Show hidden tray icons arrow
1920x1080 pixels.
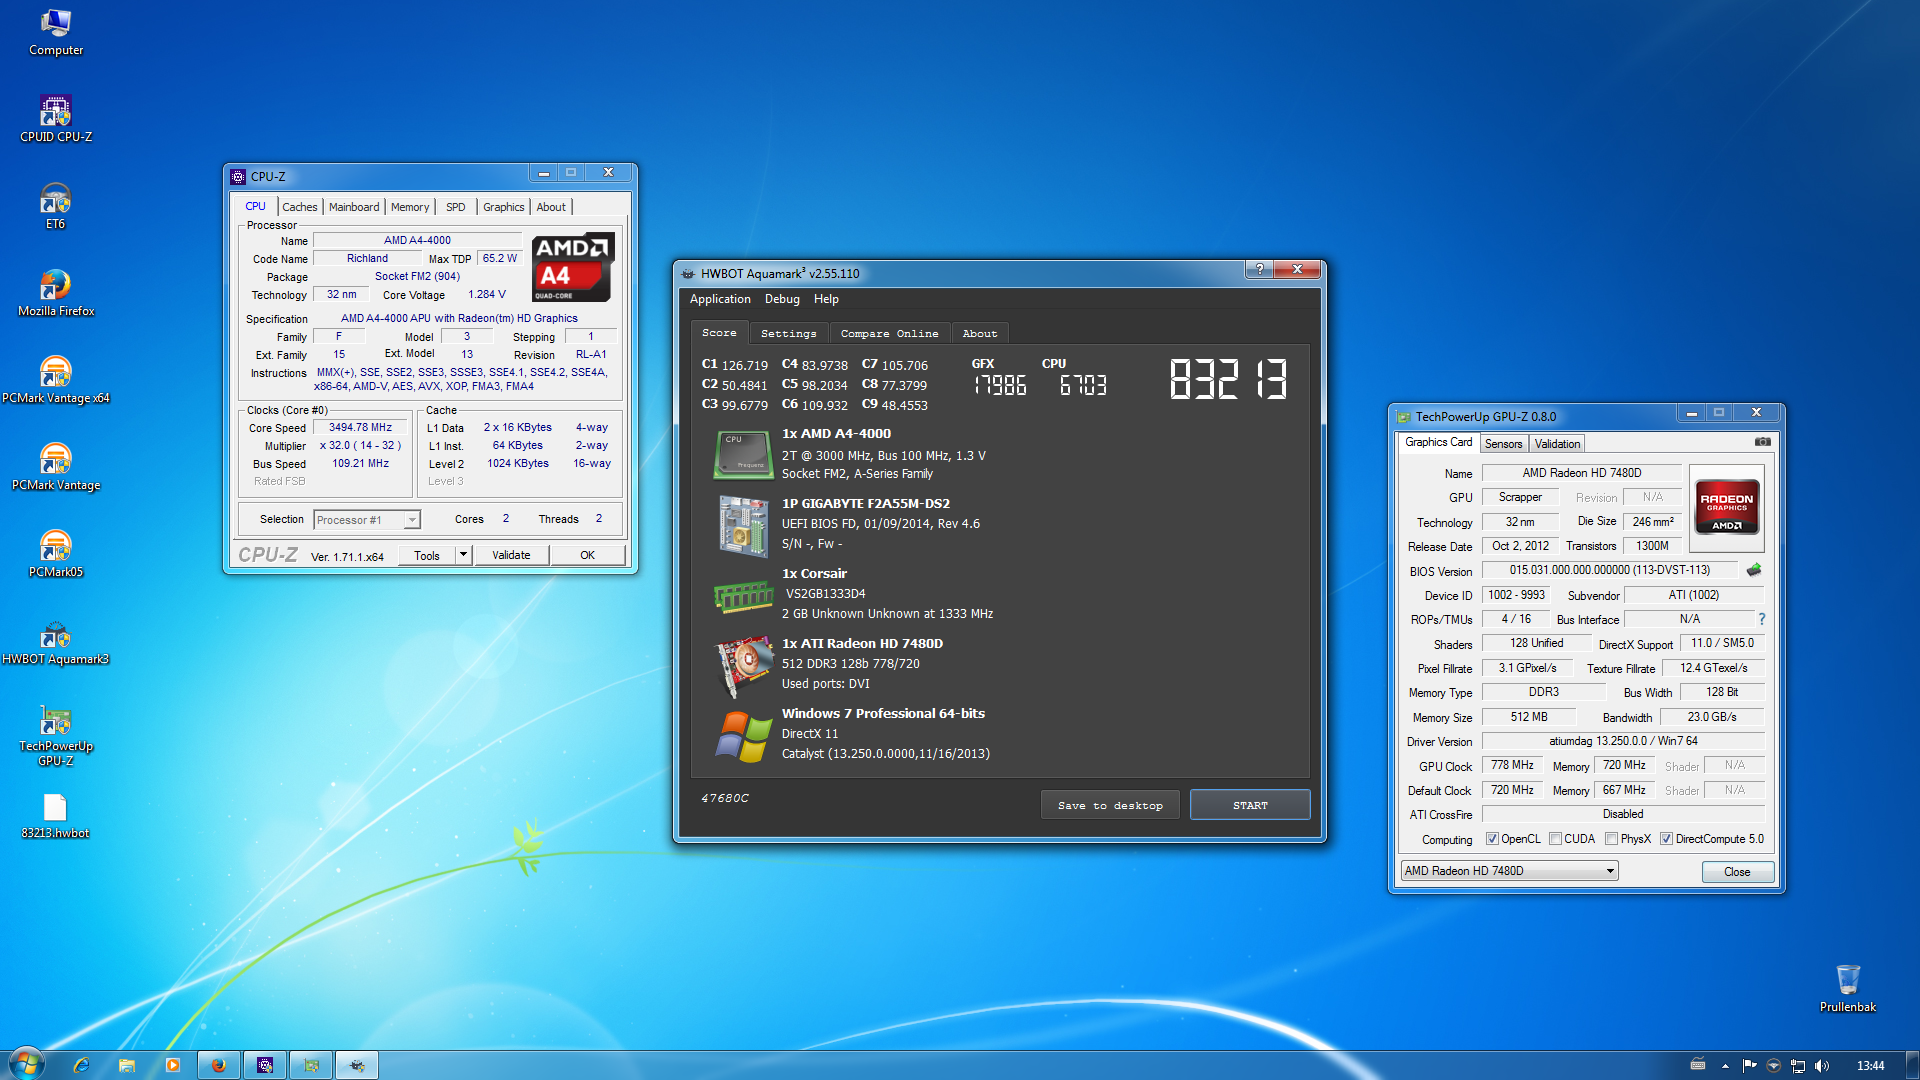[x=1725, y=1066]
